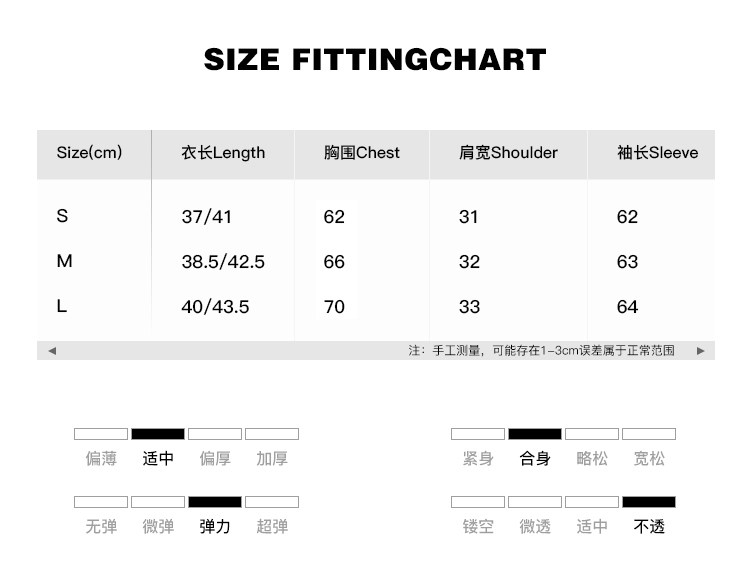Click the black box above 合身
The width and height of the screenshot is (750, 570).
click(x=535, y=434)
